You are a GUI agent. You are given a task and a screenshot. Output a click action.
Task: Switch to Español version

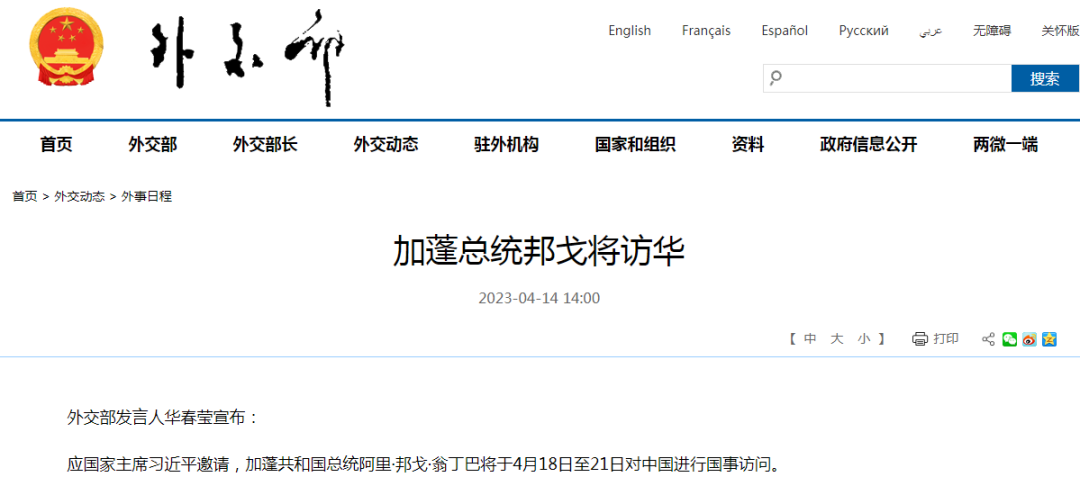click(785, 30)
